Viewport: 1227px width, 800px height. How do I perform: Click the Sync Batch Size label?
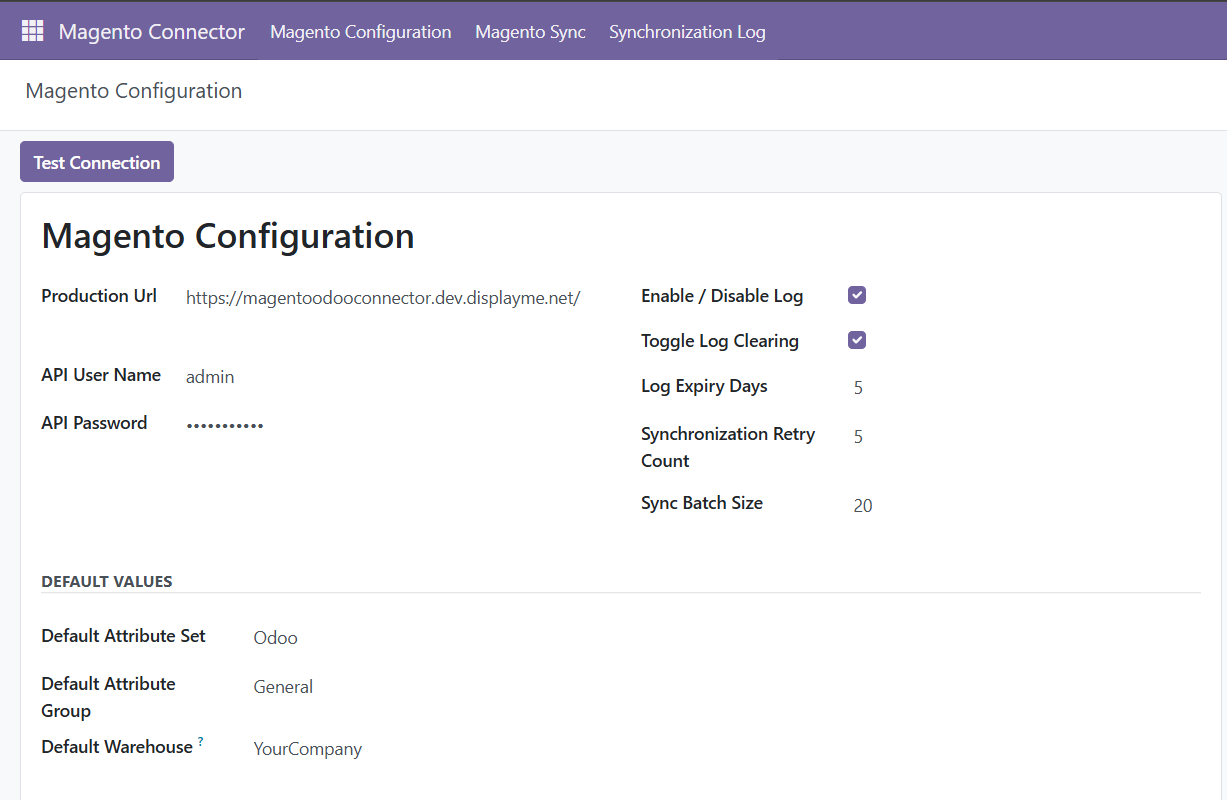point(702,503)
